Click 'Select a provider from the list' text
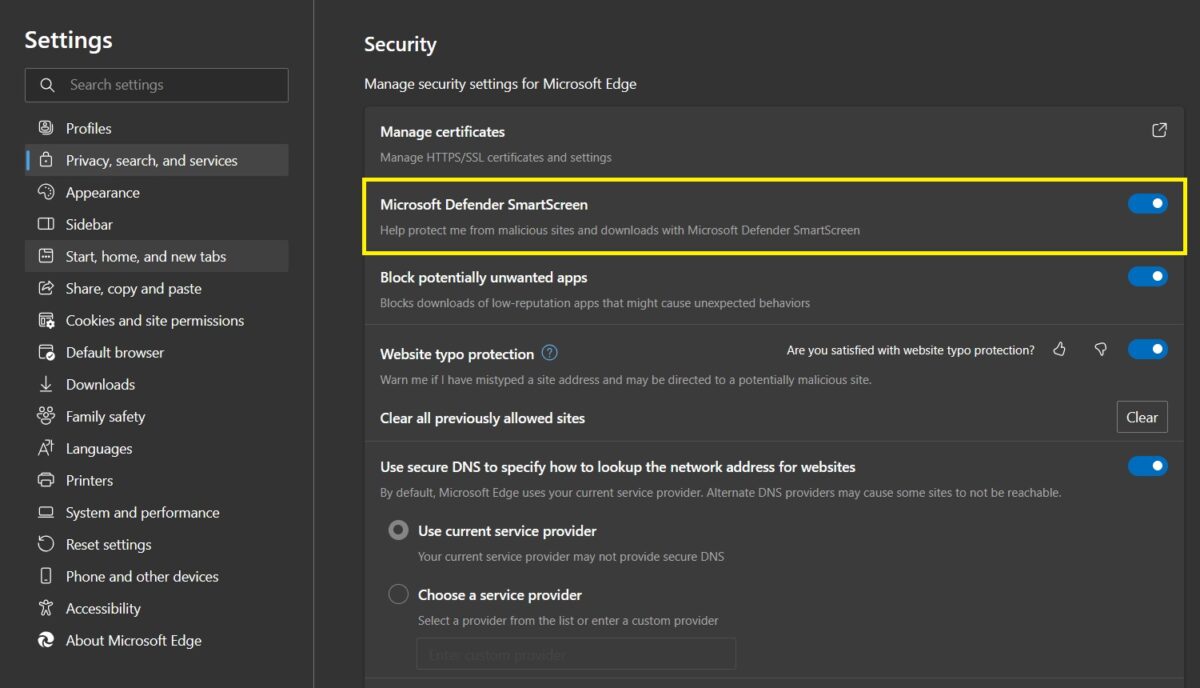This screenshot has width=1200, height=688. (568, 620)
